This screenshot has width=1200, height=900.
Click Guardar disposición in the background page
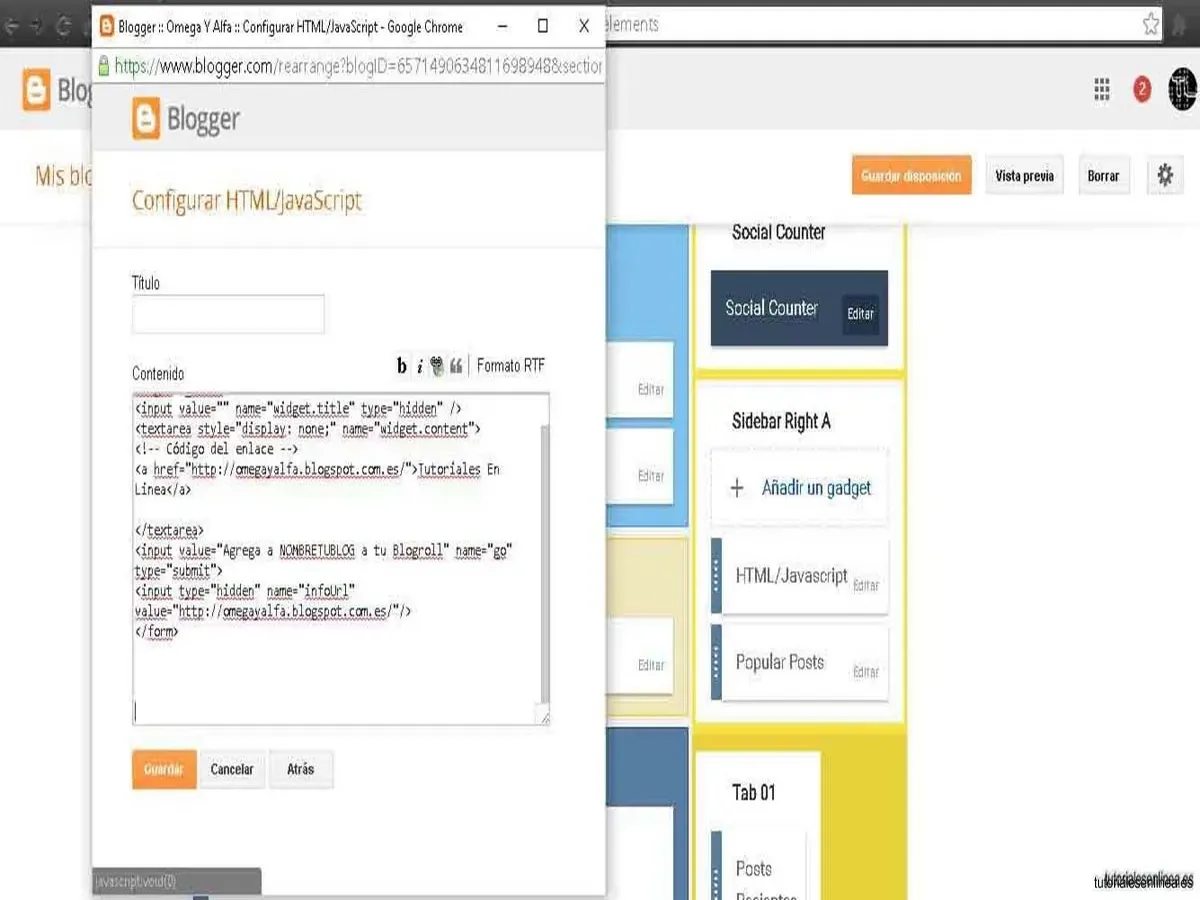911,175
